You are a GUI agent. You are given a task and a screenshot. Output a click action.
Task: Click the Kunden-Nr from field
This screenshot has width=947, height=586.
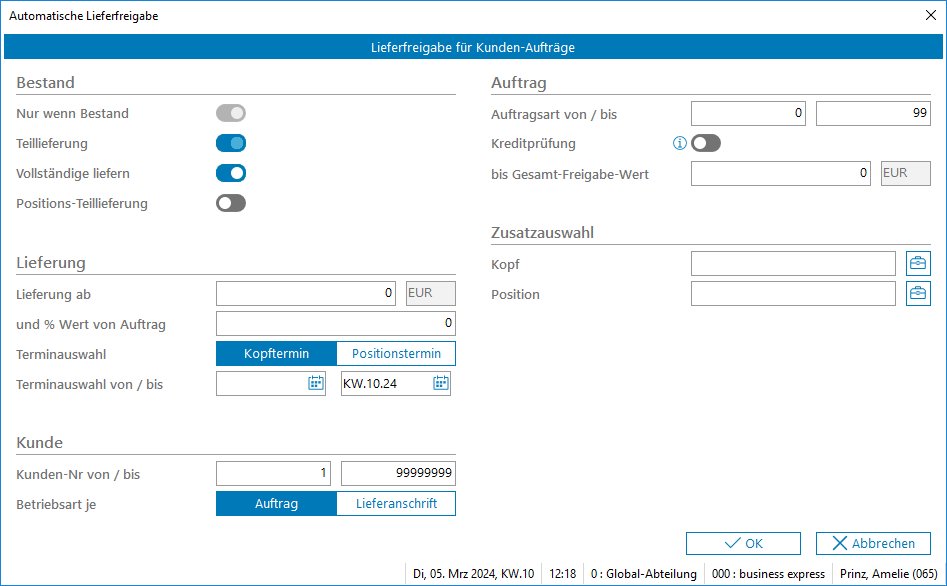coord(276,474)
